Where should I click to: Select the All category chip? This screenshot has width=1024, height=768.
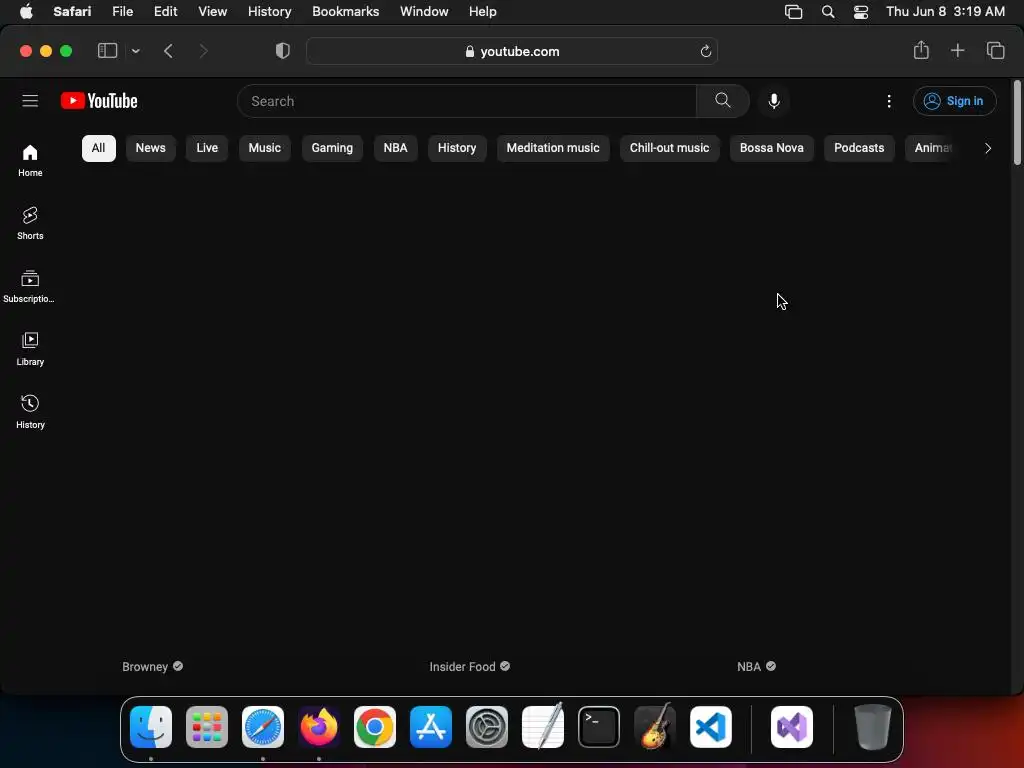click(99, 148)
